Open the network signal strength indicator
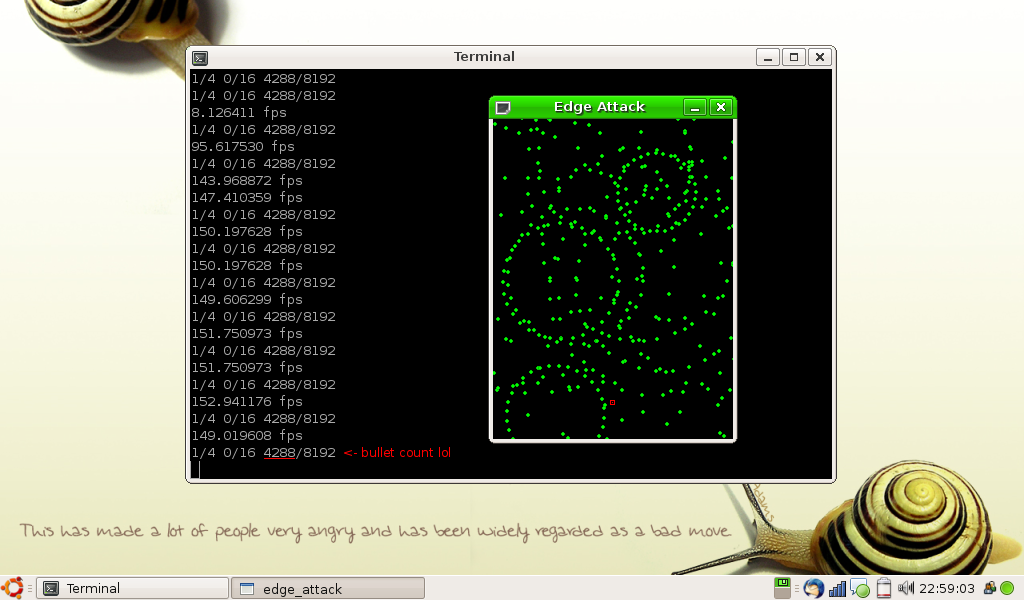 (837, 588)
